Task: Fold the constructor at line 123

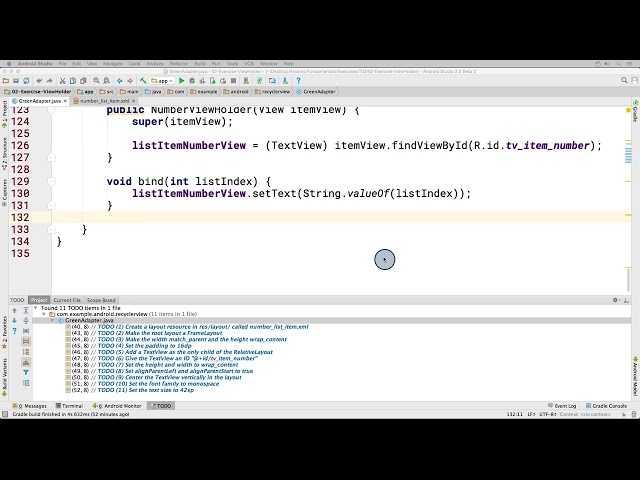Action: point(51,109)
